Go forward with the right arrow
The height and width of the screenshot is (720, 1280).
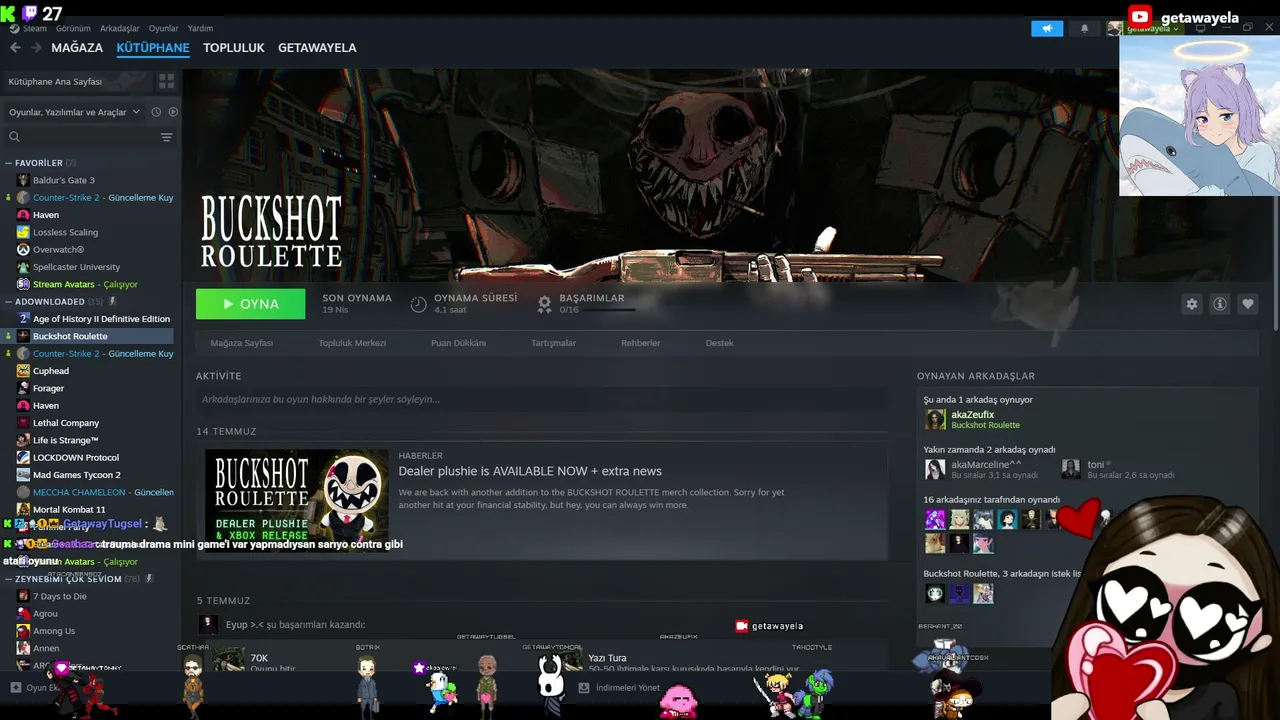click(x=36, y=47)
